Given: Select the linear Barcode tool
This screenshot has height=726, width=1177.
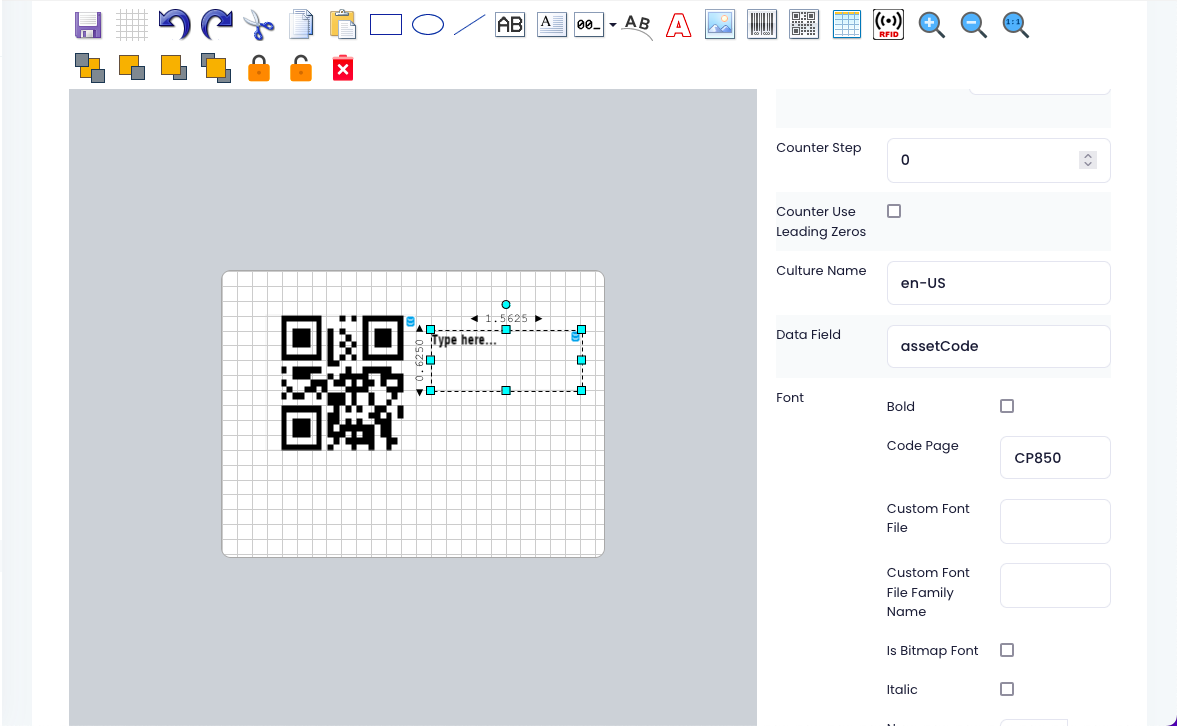Looking at the screenshot, I should pos(762,25).
